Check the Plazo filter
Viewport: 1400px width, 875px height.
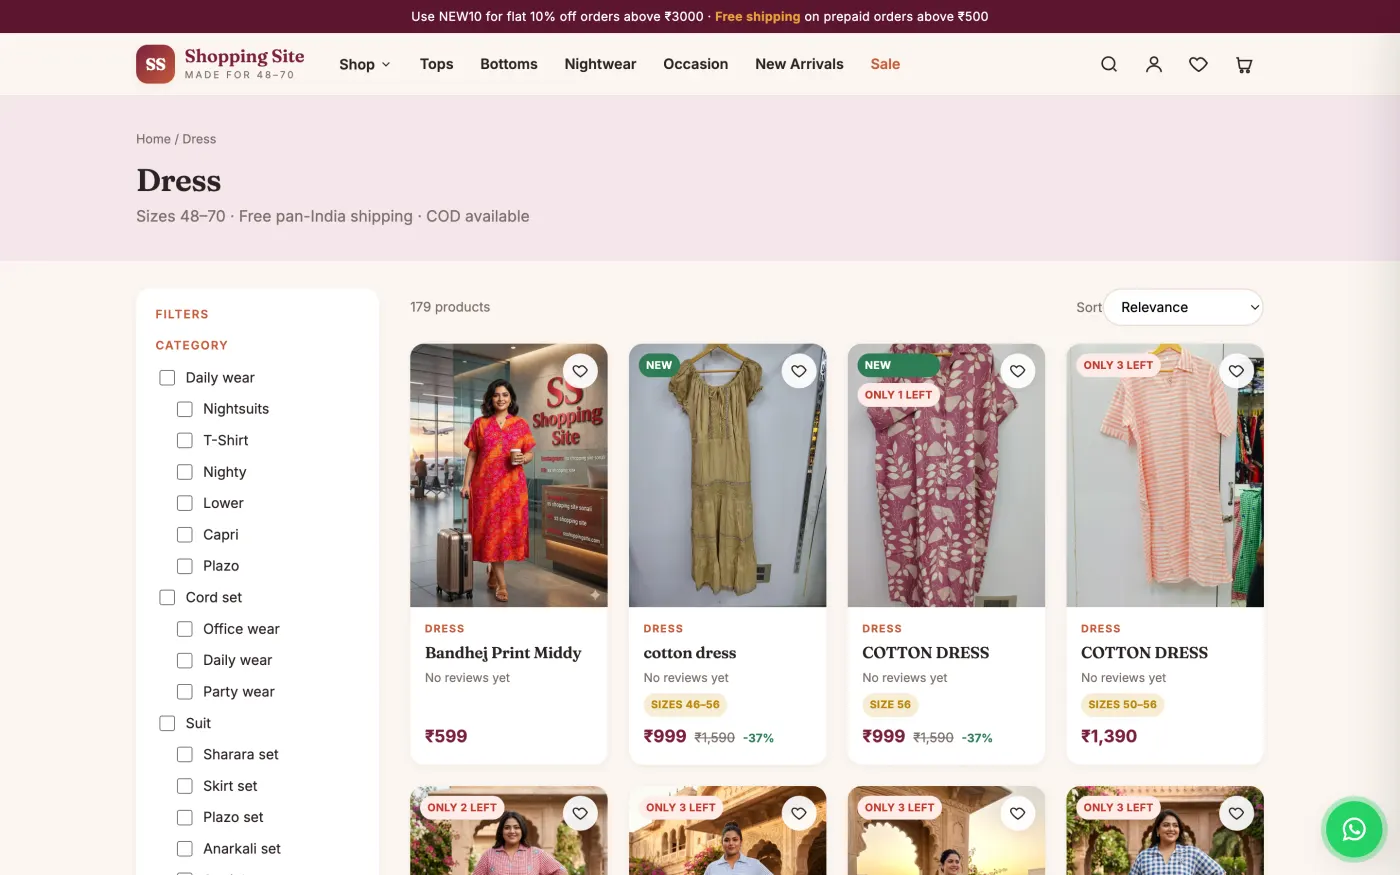185,566
